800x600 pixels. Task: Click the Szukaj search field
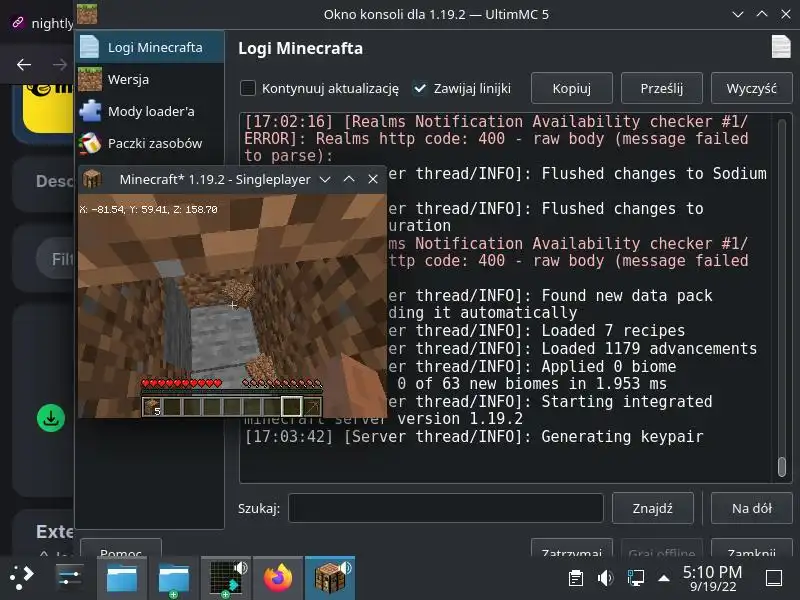pyautogui.click(x=445, y=508)
